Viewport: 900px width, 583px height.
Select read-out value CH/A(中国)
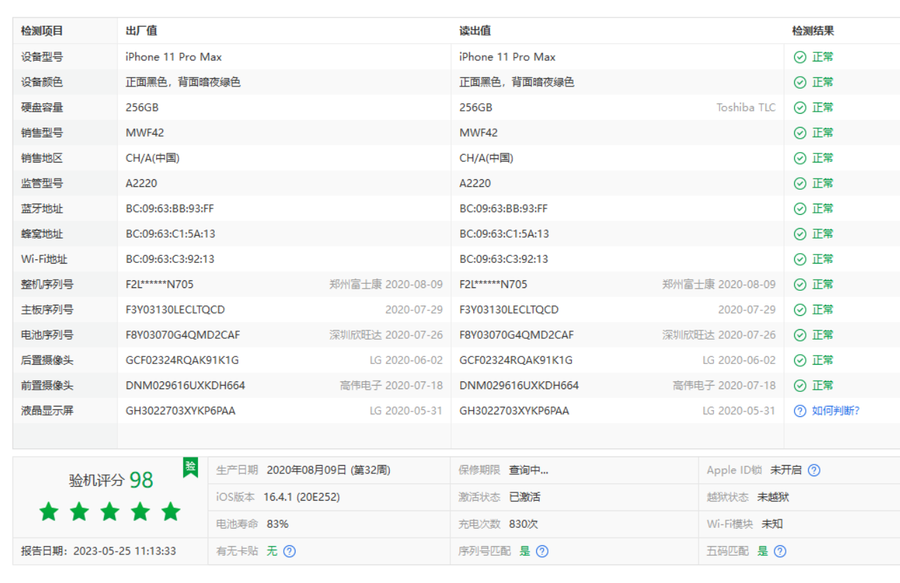[486, 158]
